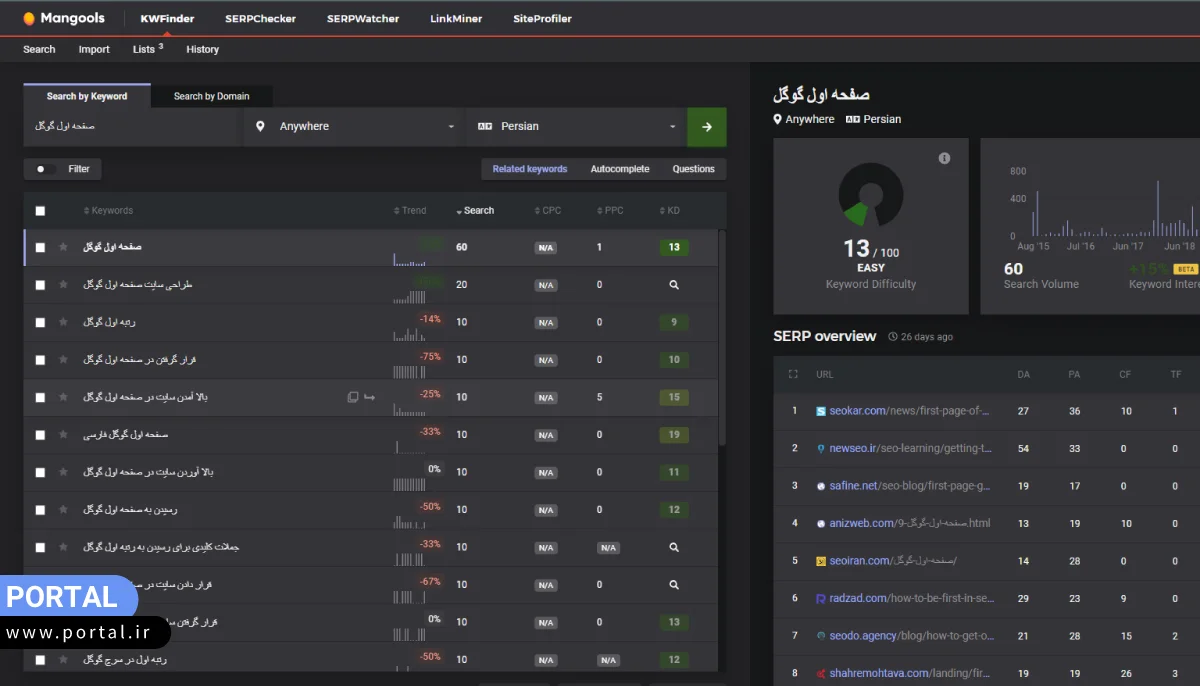
Task: Click the green arrow search submit button
Action: pyautogui.click(x=706, y=127)
